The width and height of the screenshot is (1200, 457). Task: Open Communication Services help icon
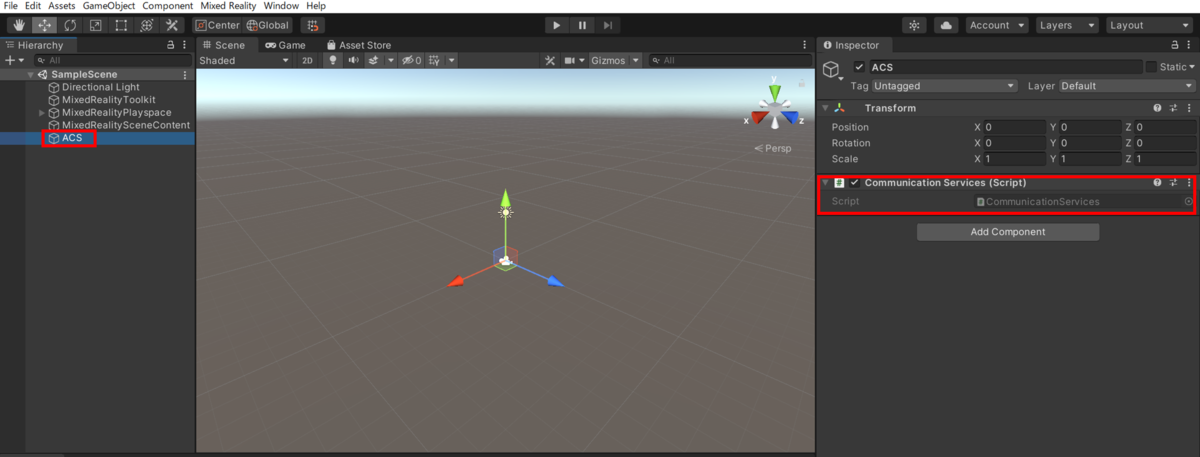pos(1158,183)
